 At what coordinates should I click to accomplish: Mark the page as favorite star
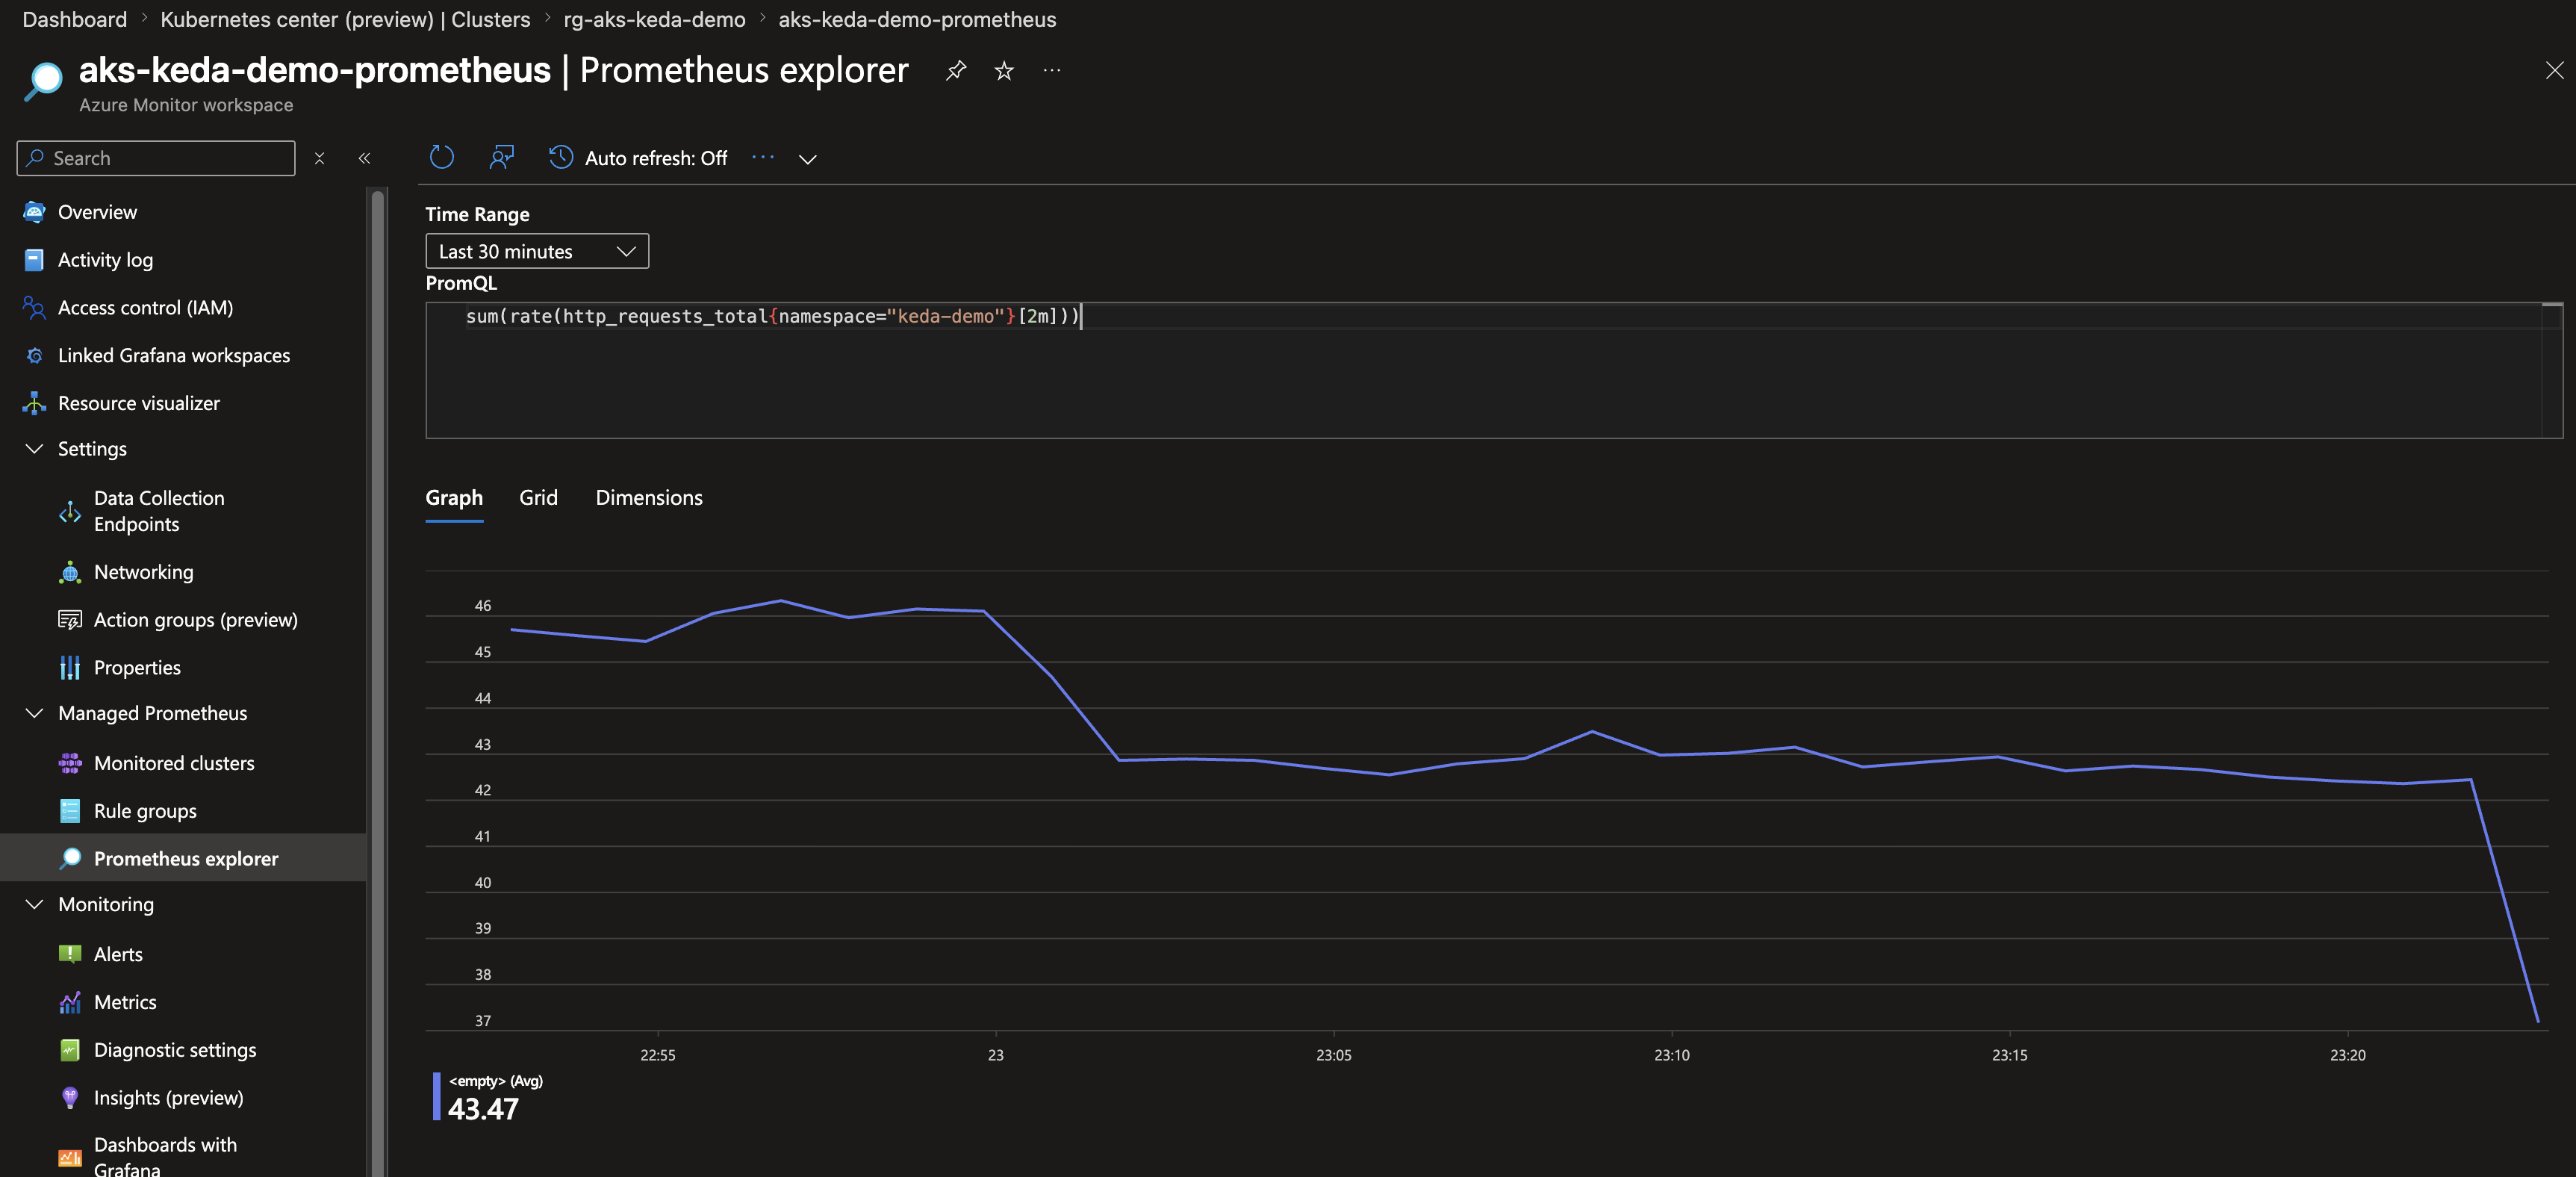1004,70
